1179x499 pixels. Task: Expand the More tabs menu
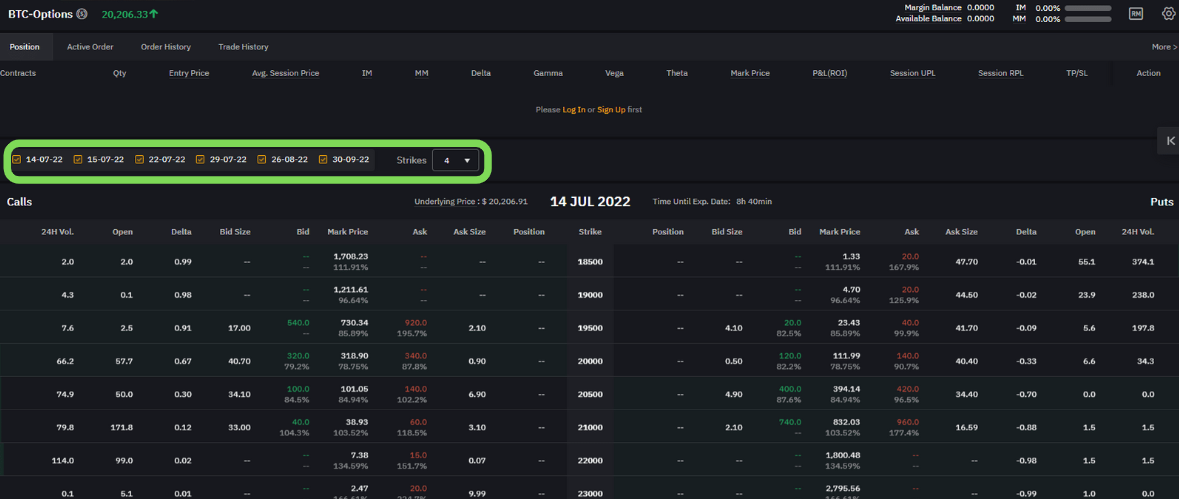(1164, 47)
